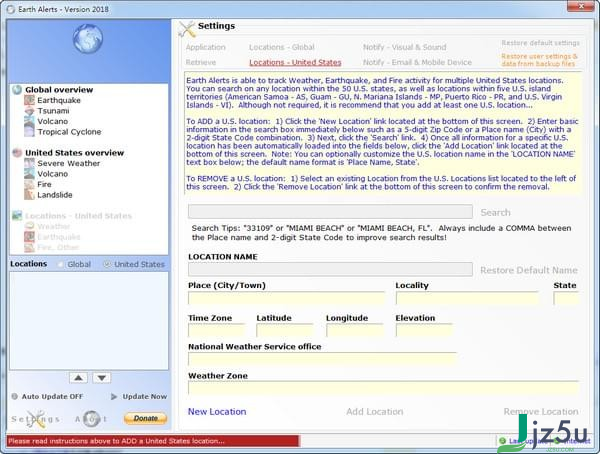Click the Latitude field
The width and height of the screenshot is (600, 454).
(x=285, y=330)
